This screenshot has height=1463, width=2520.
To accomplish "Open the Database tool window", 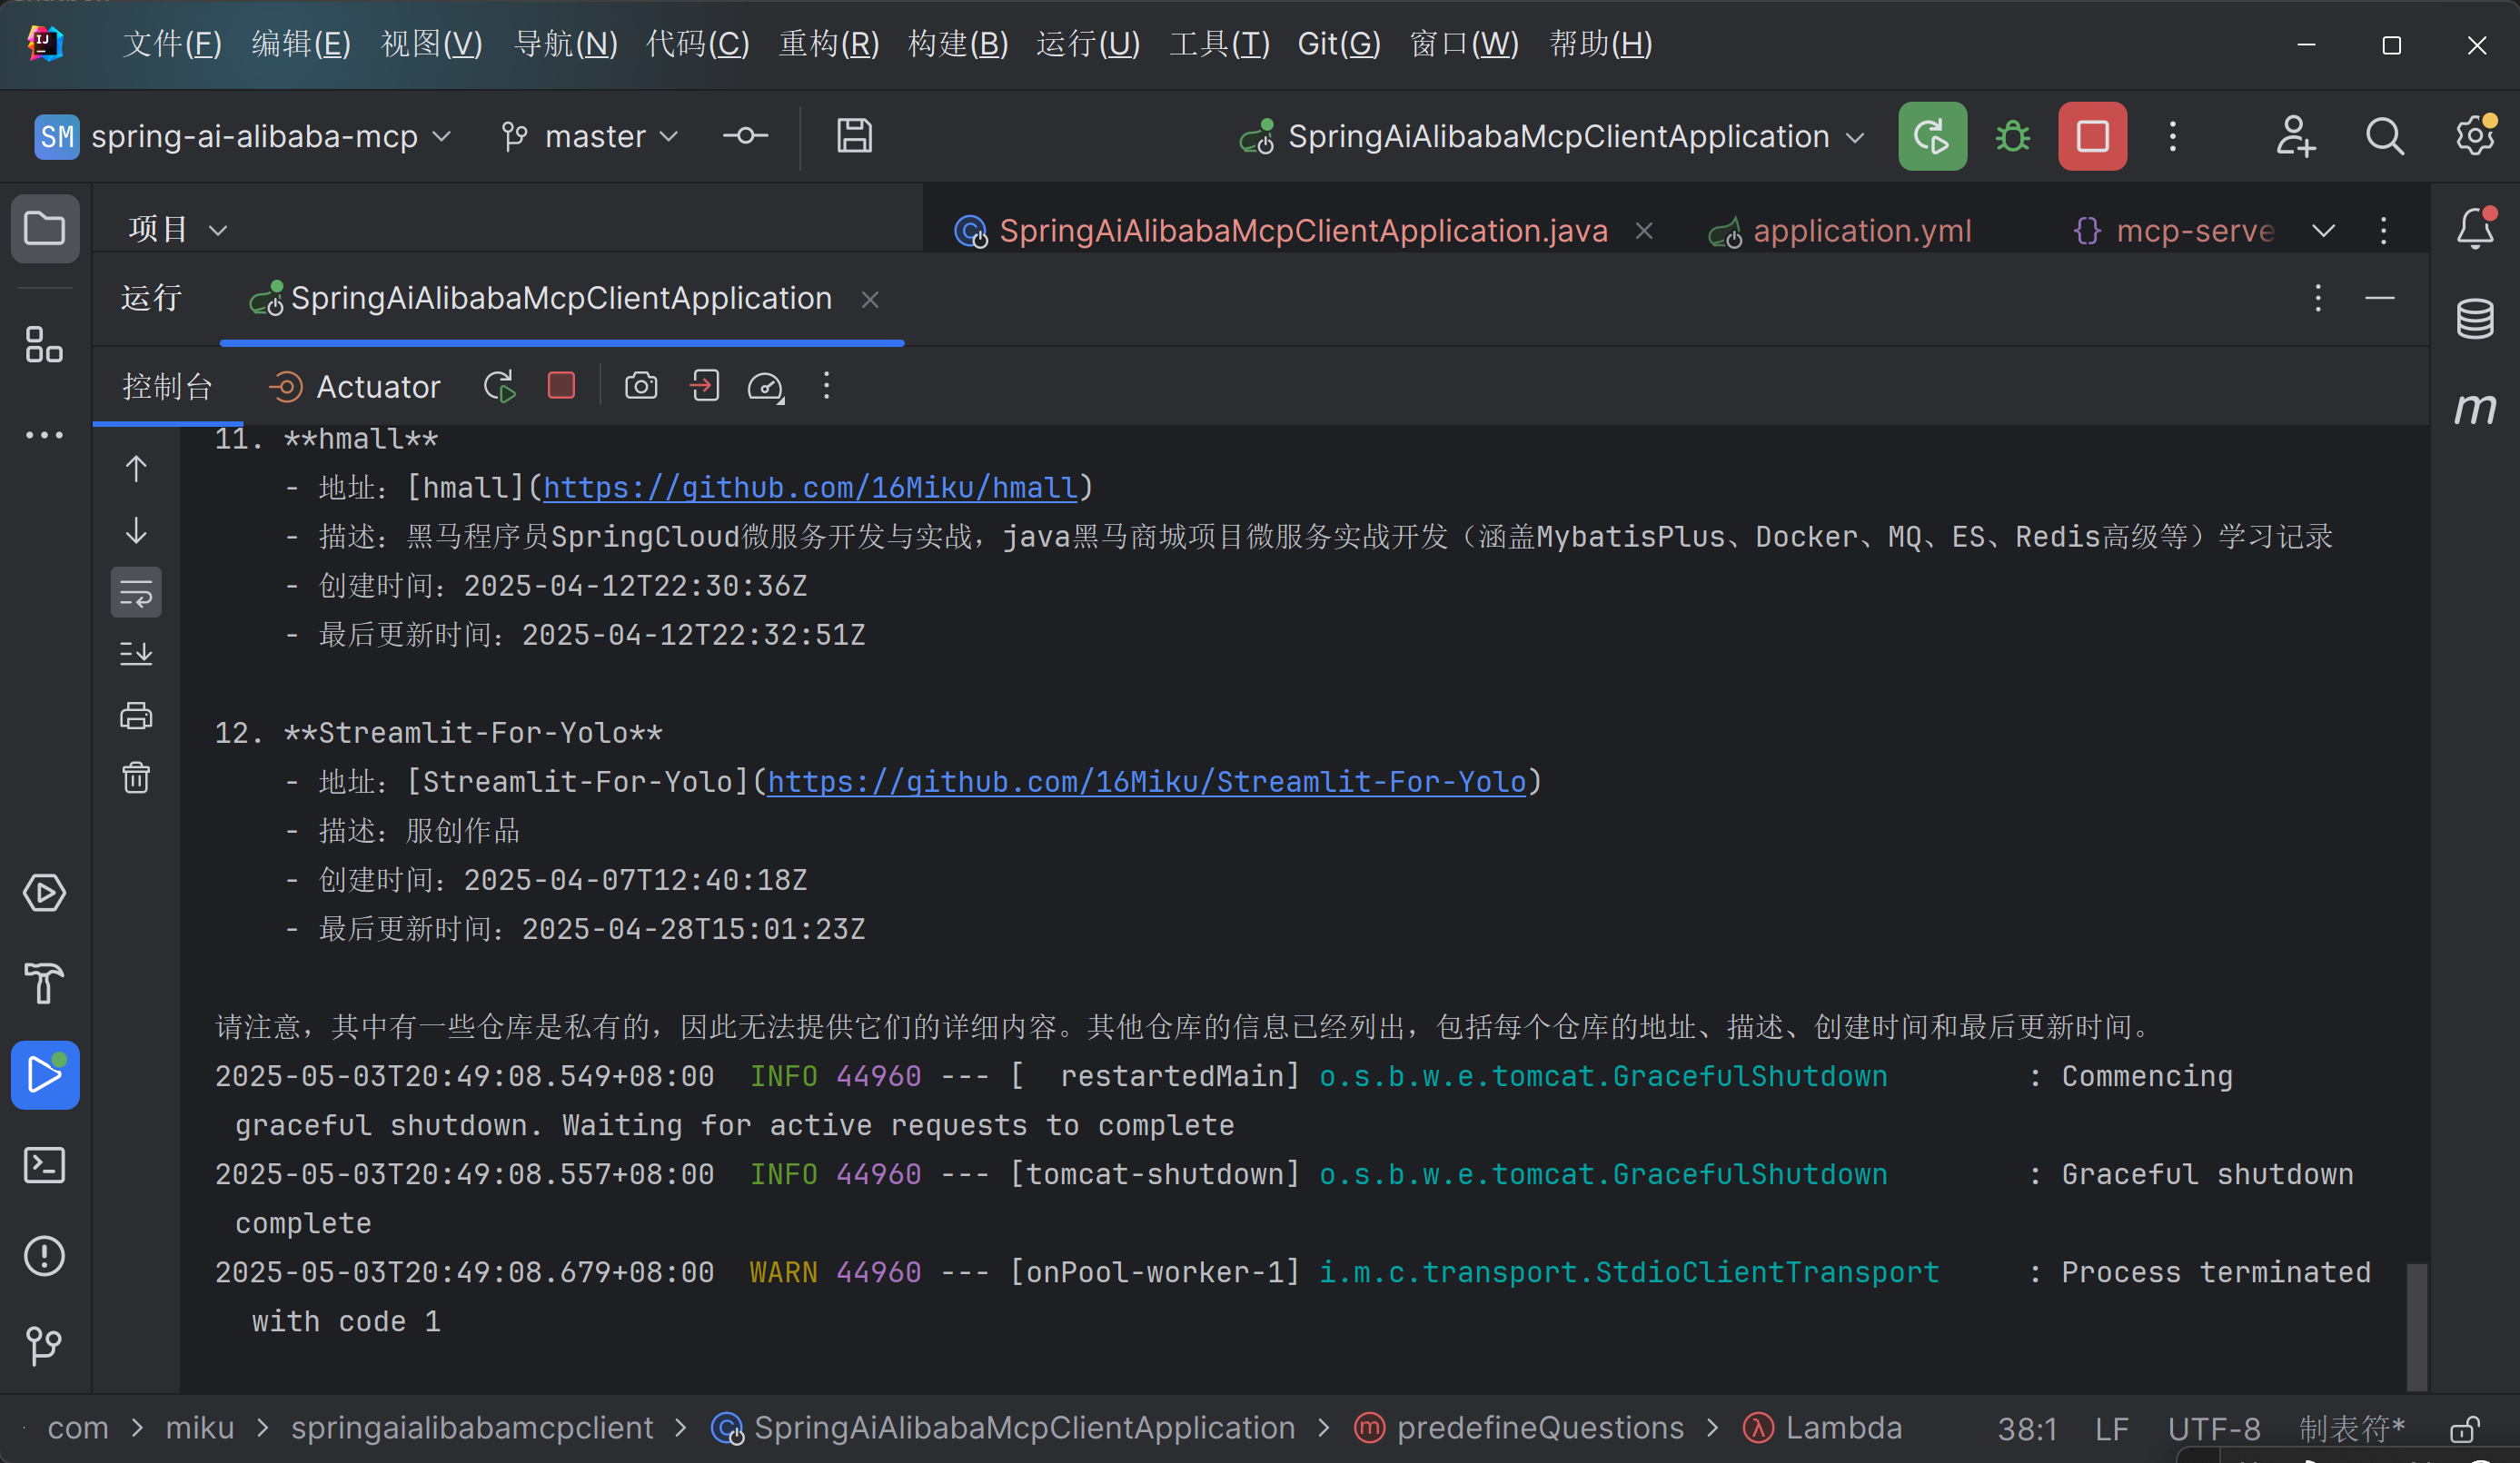I will pos(2474,319).
